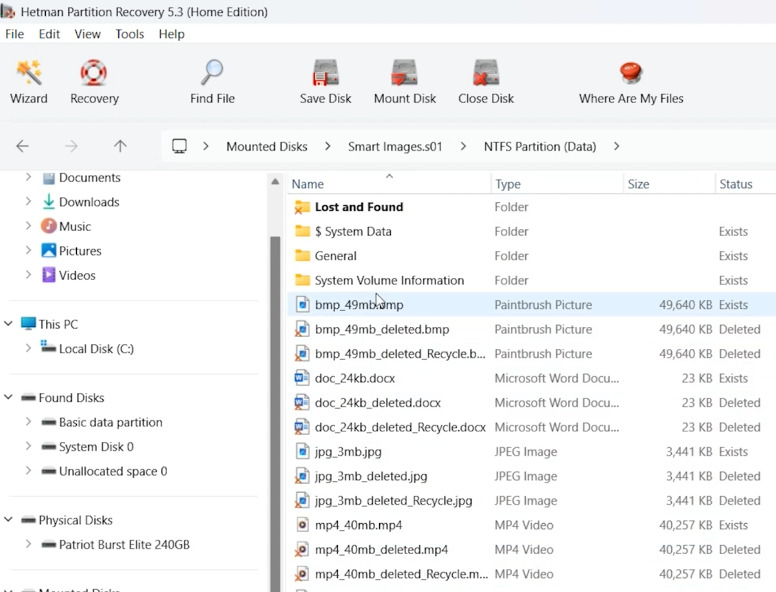Image resolution: width=776 pixels, height=592 pixels.
Task: Click the This PC monitor icon
Action: tap(28, 324)
